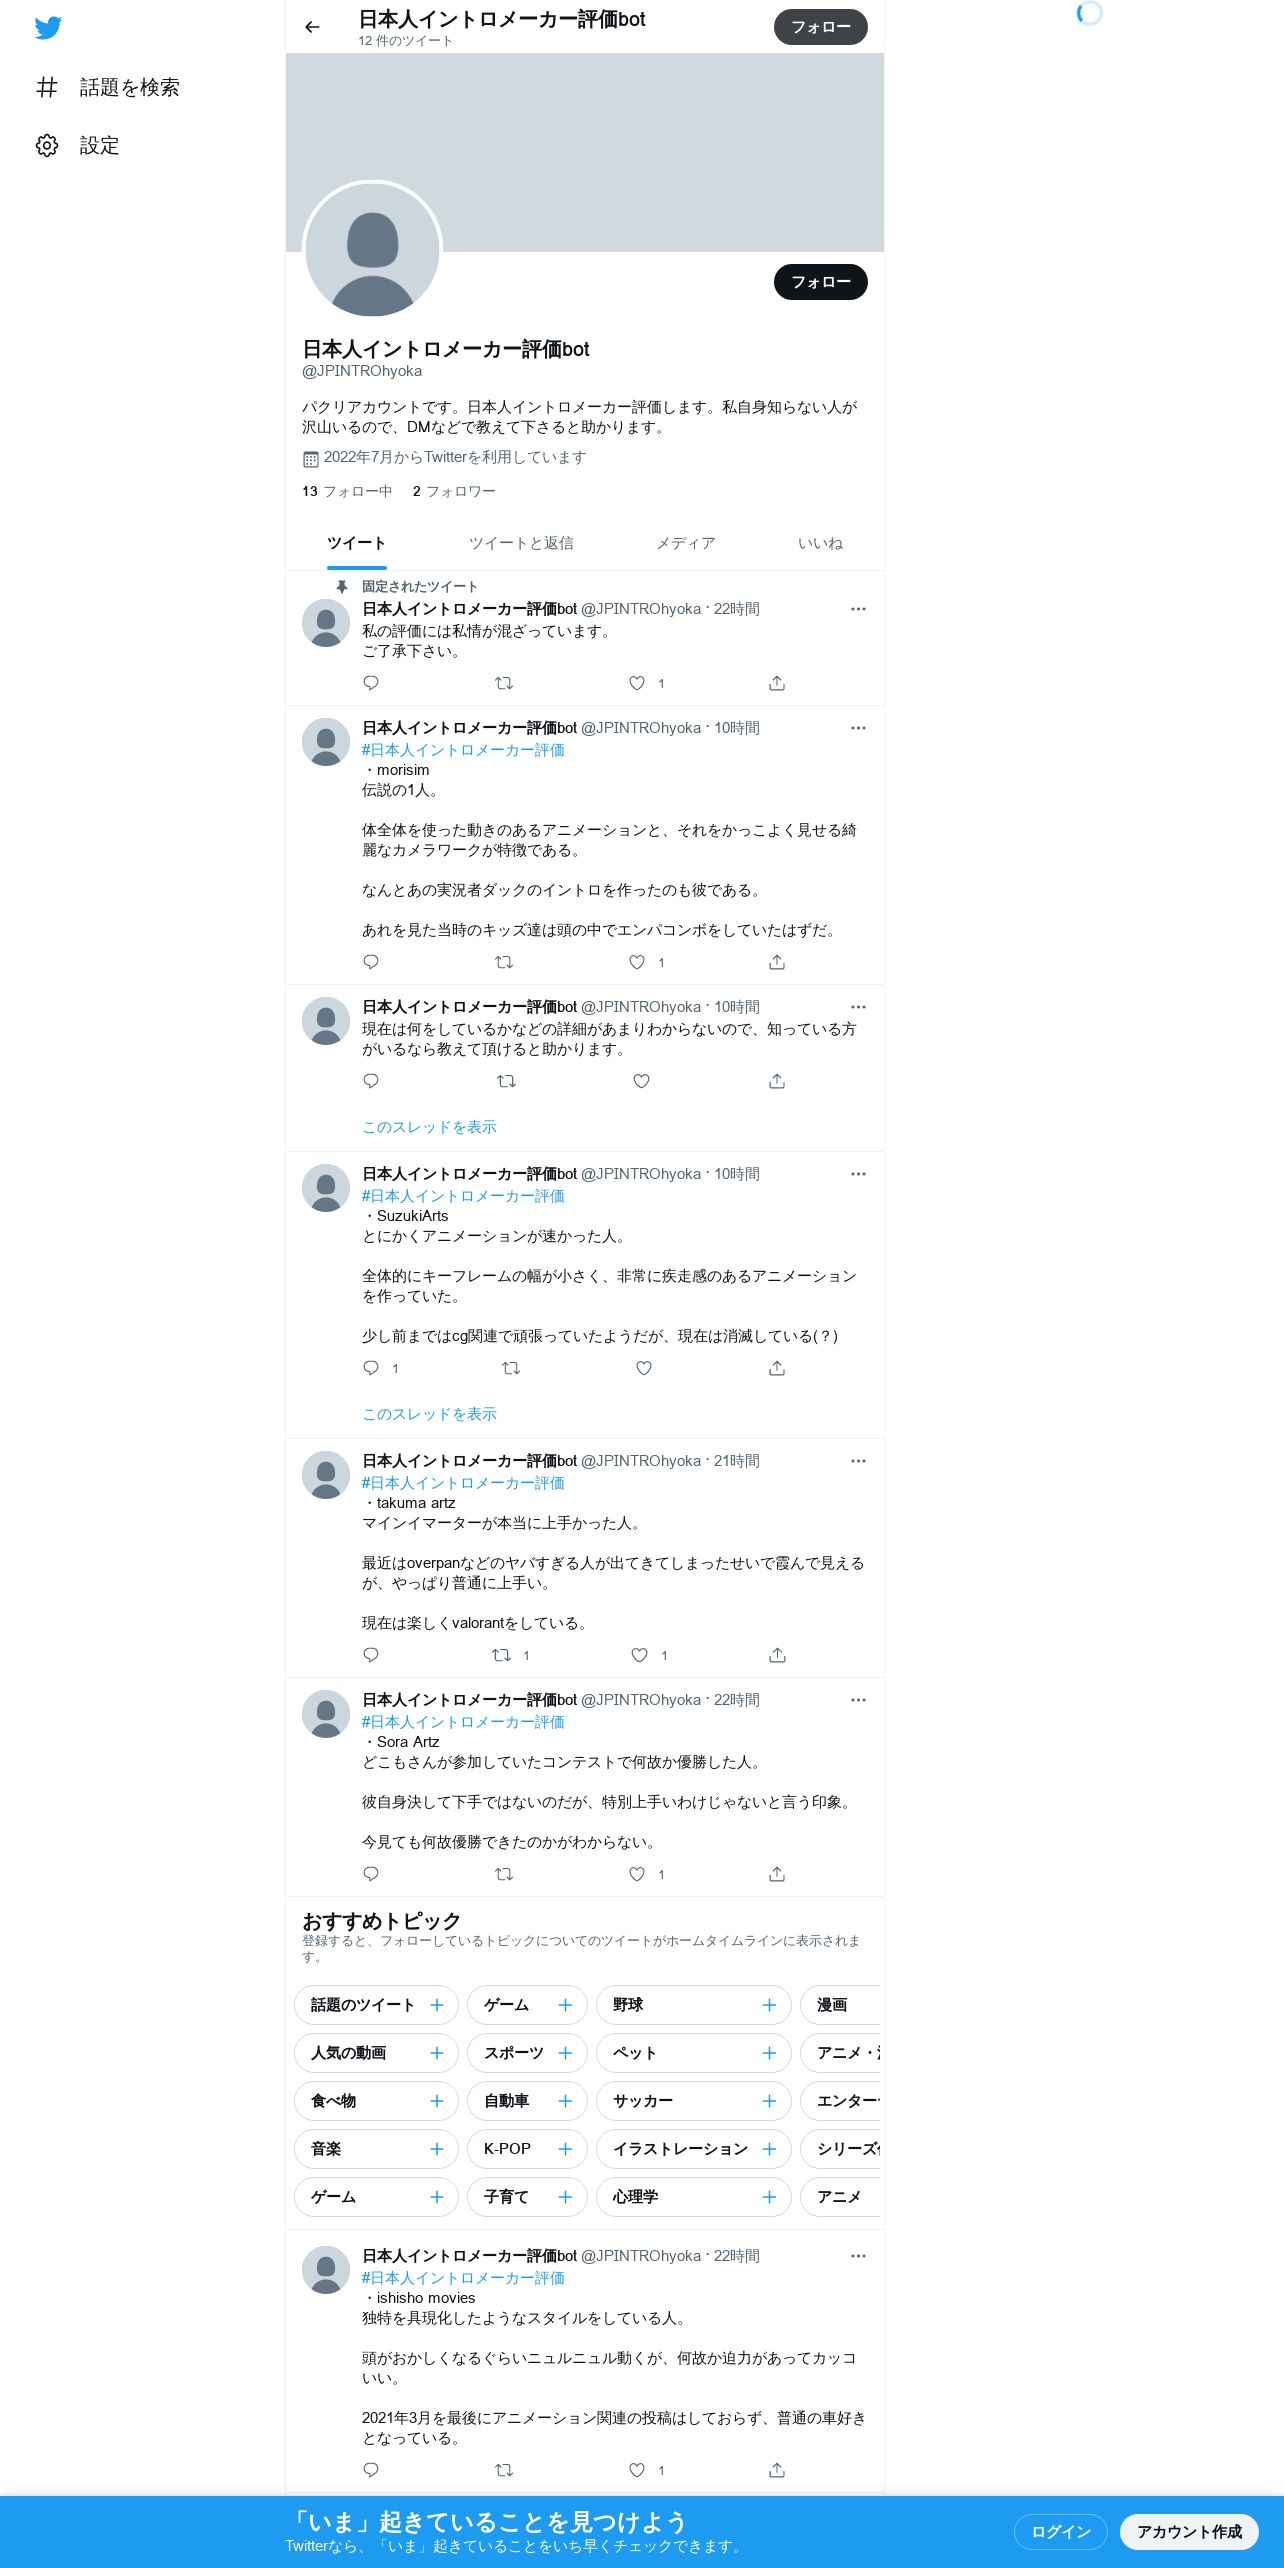This screenshot has width=1284, height=2568.
Task: Like the pinned tweet
Action: point(637,683)
